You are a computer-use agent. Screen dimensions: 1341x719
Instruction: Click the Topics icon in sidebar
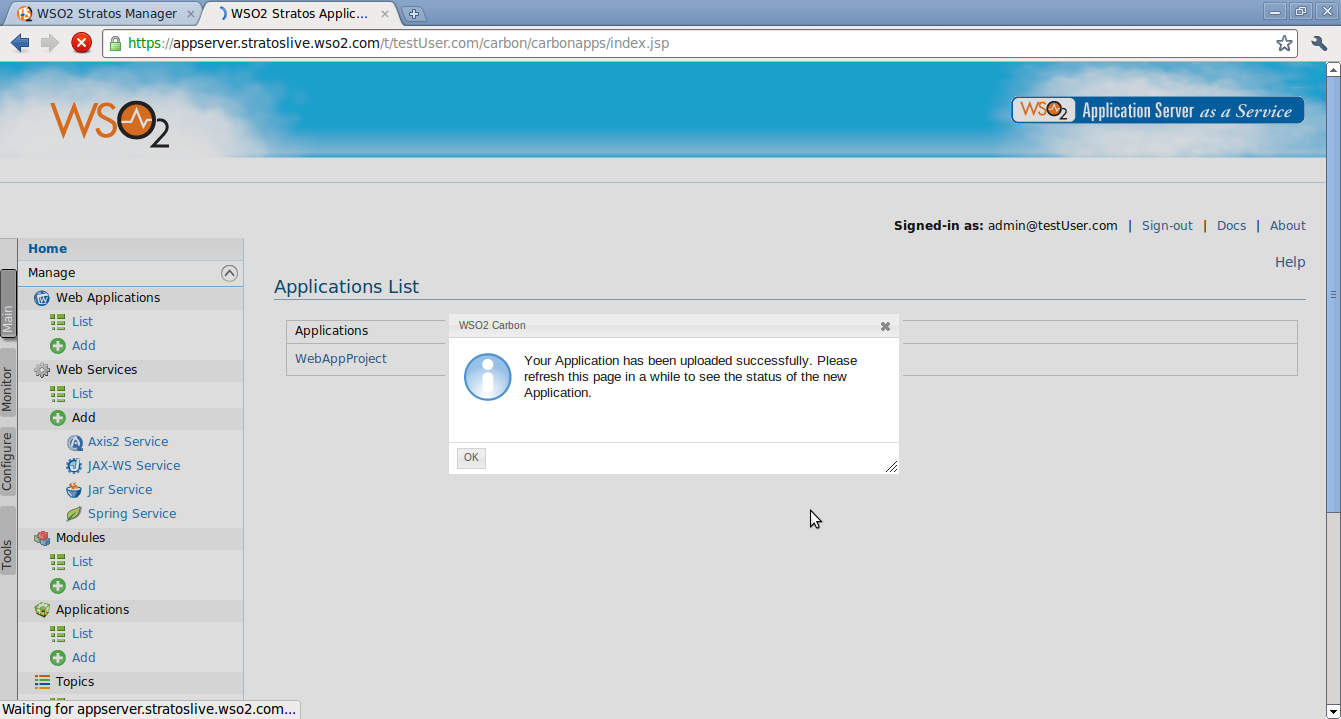41,681
